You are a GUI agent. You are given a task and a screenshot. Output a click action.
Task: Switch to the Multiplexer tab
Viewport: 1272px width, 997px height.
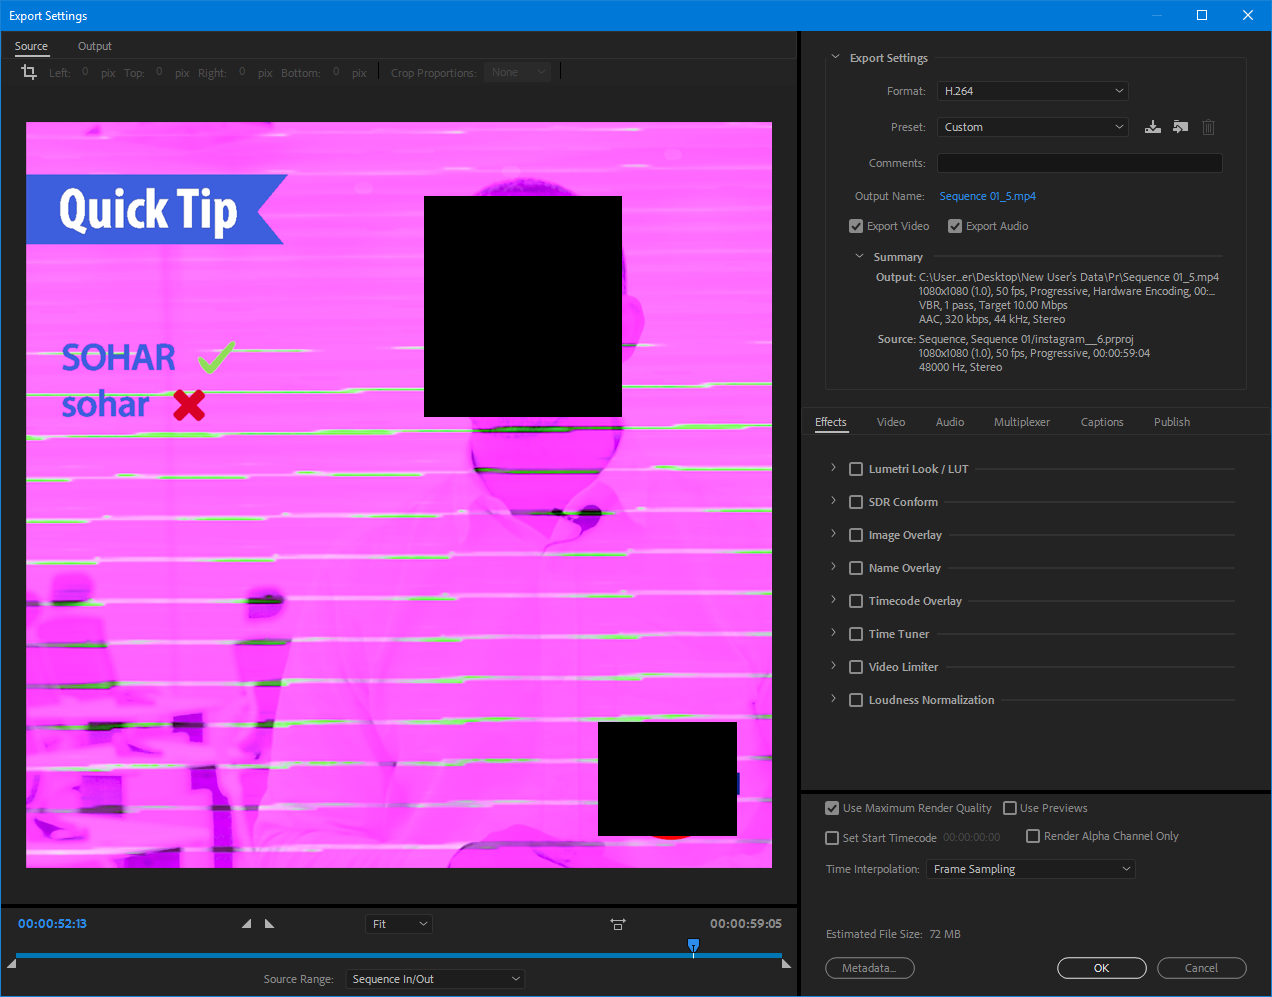tap(1022, 422)
